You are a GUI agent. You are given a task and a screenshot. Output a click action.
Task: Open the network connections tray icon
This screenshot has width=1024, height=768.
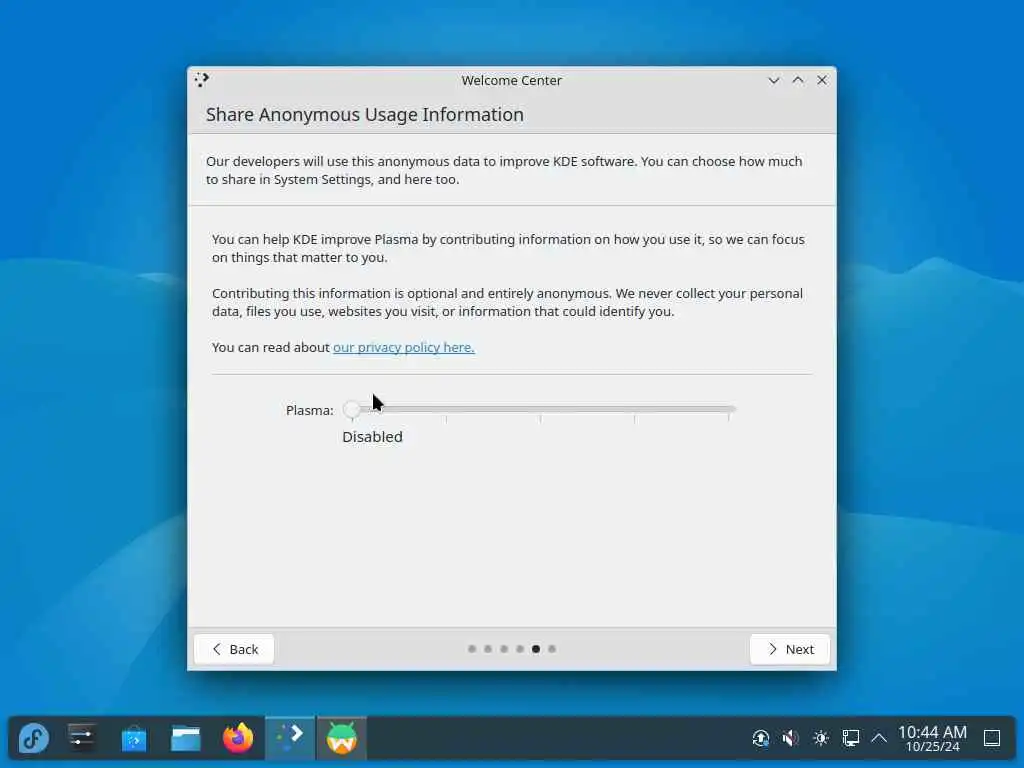coord(850,739)
